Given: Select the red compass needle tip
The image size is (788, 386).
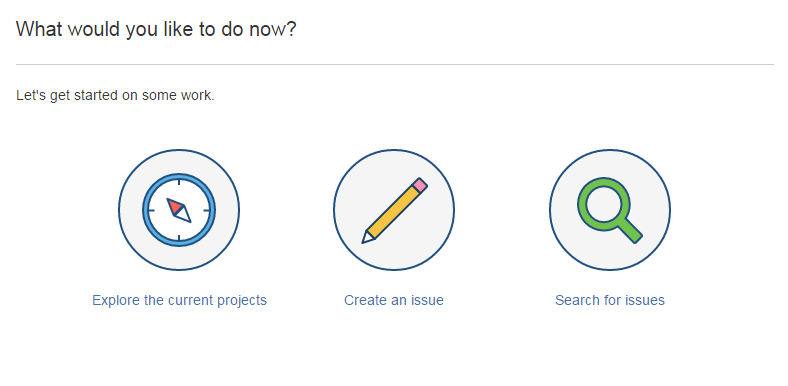Looking at the screenshot, I should pyautogui.click(x=174, y=205).
